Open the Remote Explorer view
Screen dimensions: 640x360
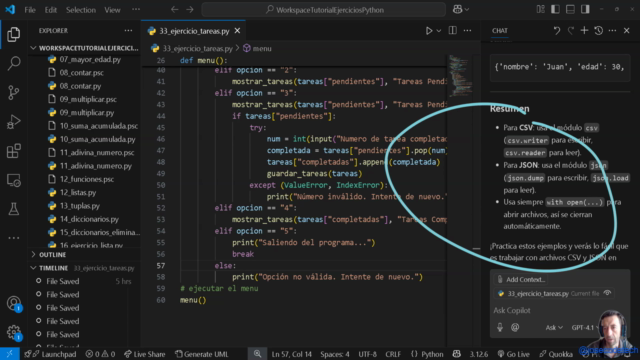click(x=13, y=180)
